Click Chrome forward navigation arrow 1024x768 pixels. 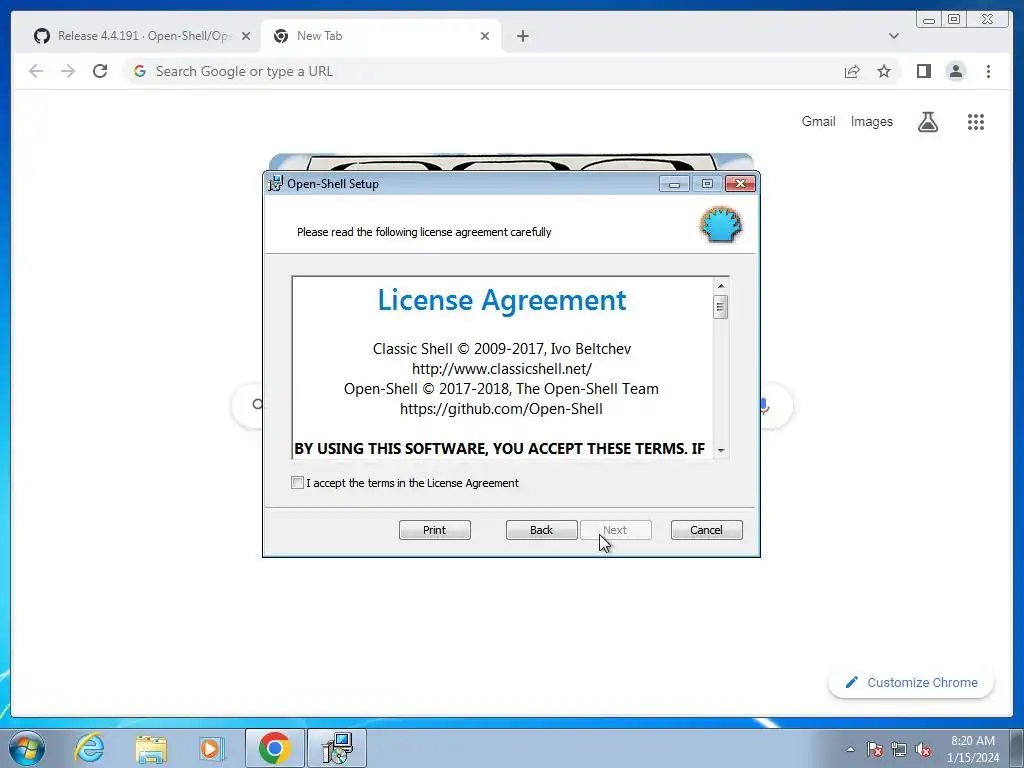pos(68,71)
